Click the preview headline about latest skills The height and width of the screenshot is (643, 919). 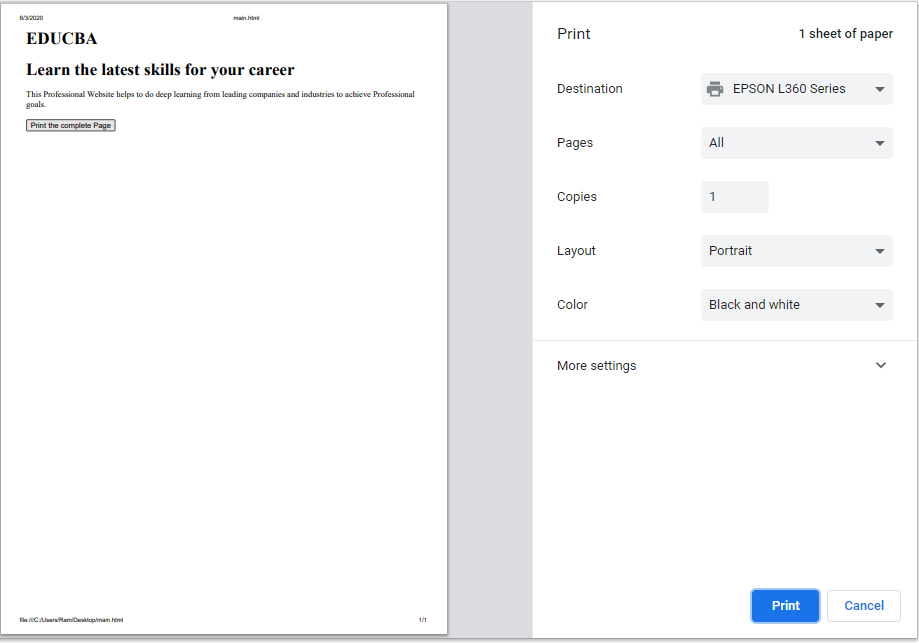point(160,70)
